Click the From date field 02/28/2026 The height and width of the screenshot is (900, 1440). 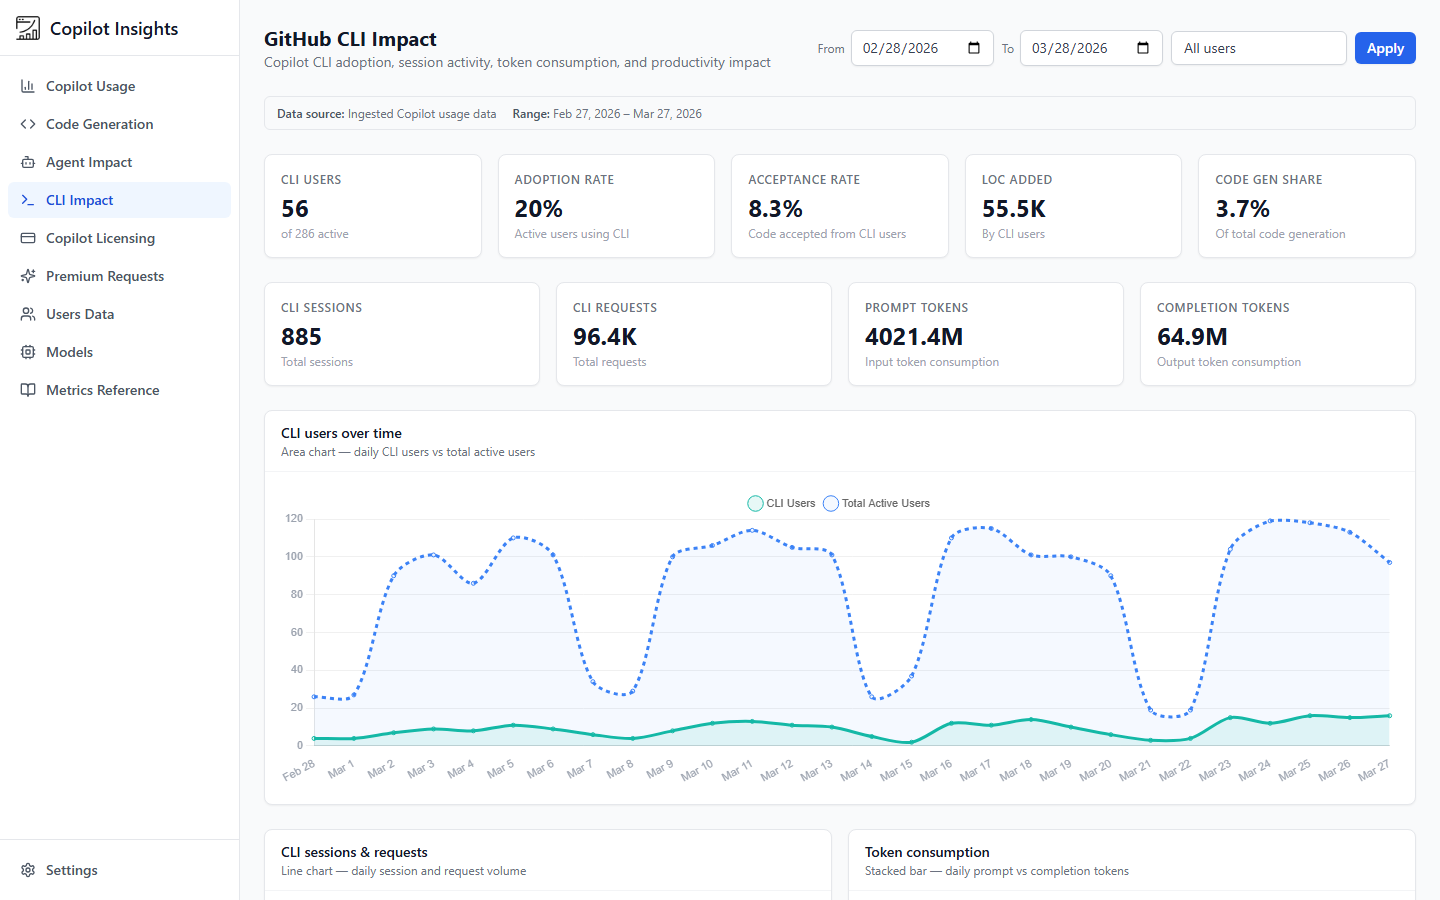[922, 48]
